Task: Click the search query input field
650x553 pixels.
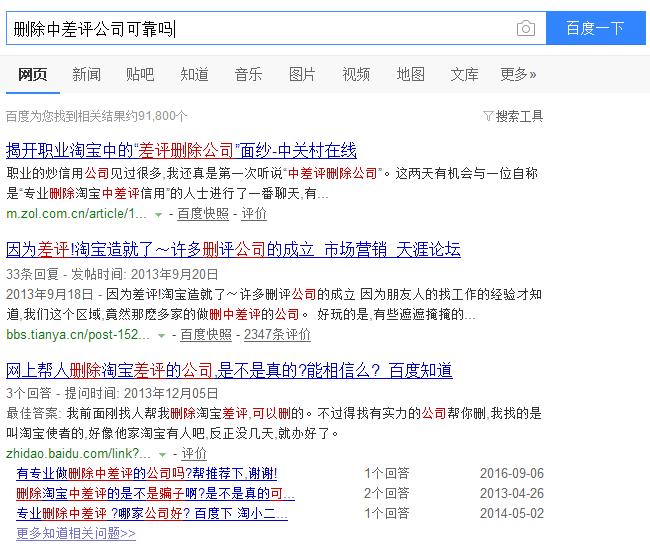Action: coord(260,29)
